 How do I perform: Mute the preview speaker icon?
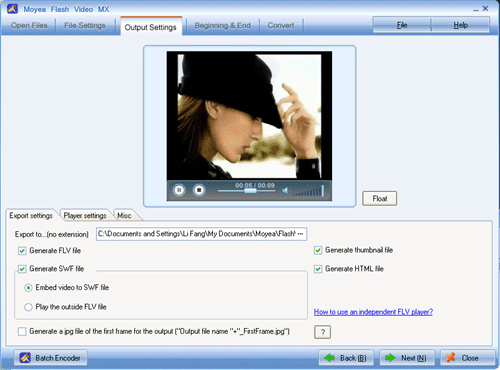286,191
